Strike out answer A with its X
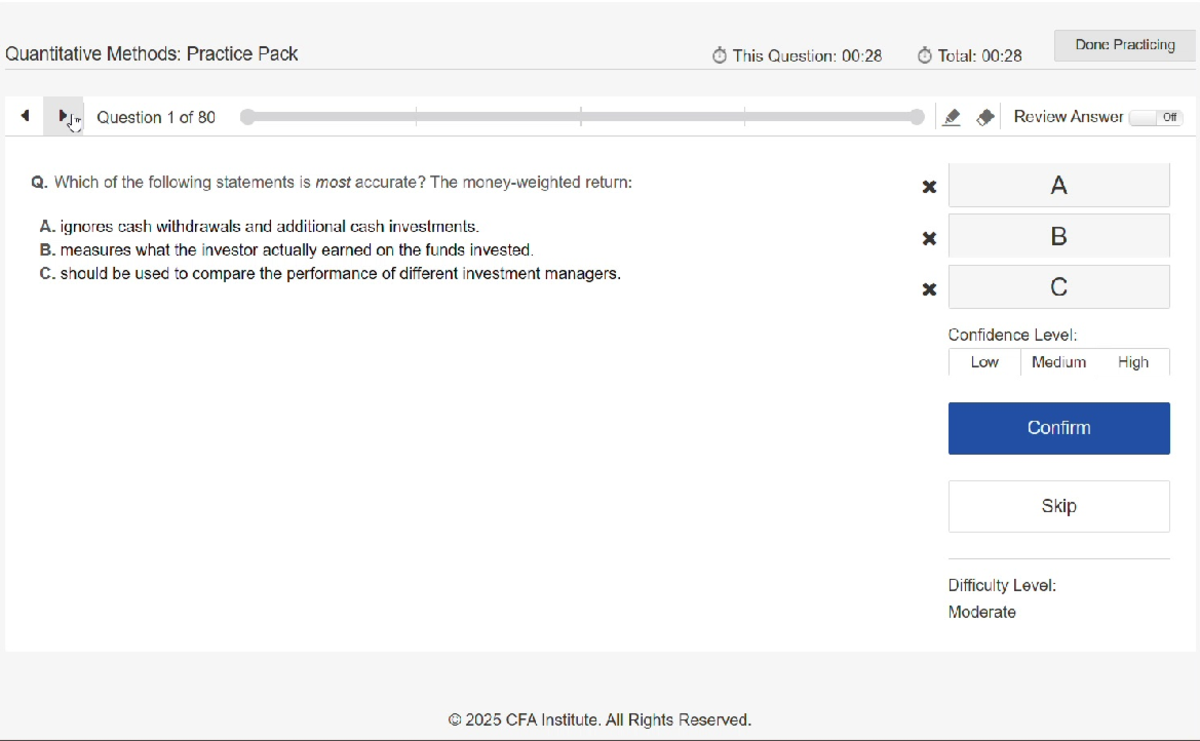The height and width of the screenshot is (741, 1200). (x=929, y=187)
